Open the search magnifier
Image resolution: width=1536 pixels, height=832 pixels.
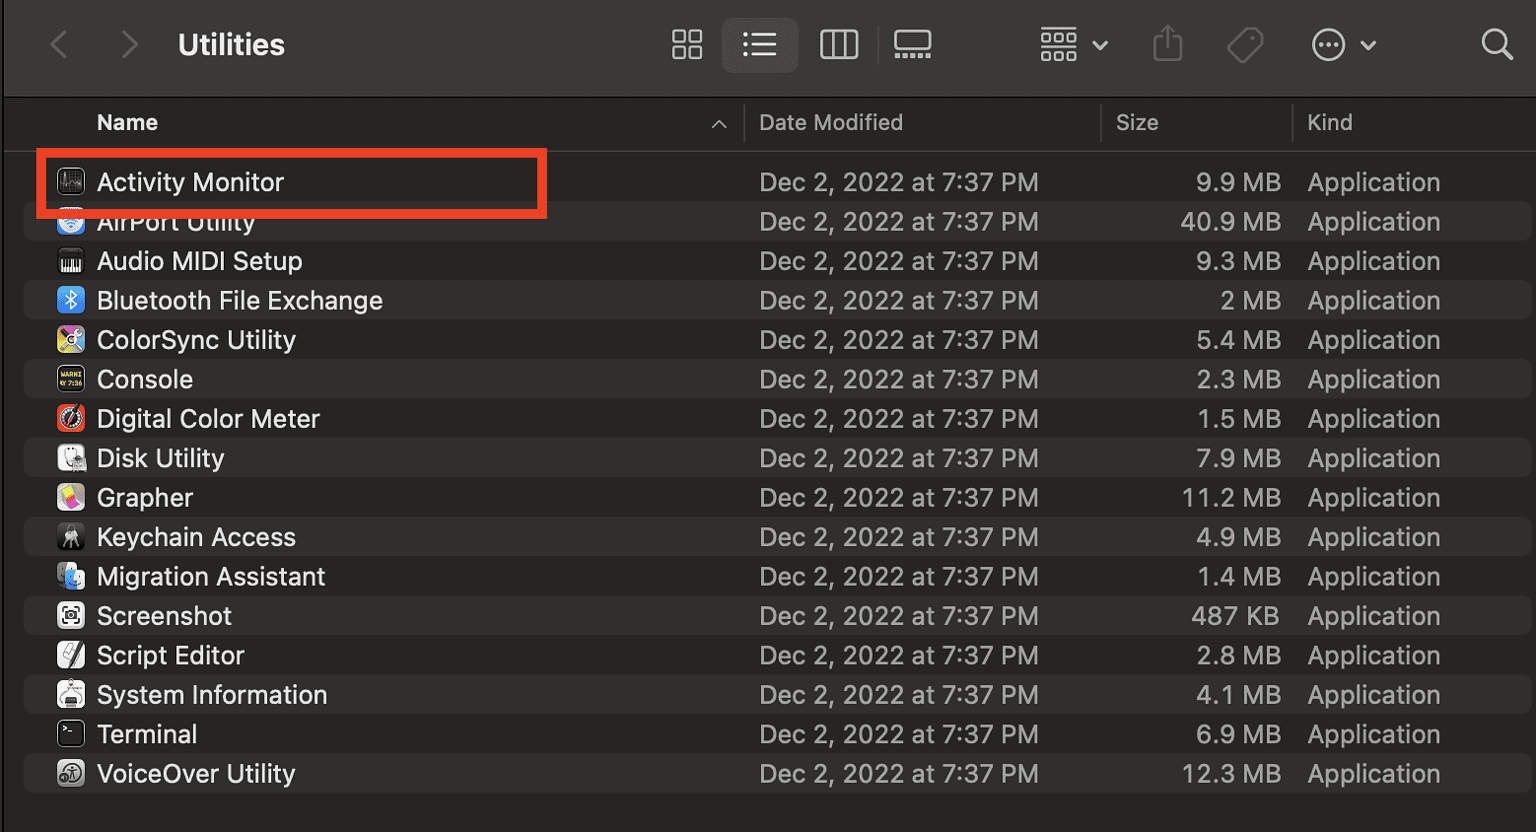(x=1497, y=45)
